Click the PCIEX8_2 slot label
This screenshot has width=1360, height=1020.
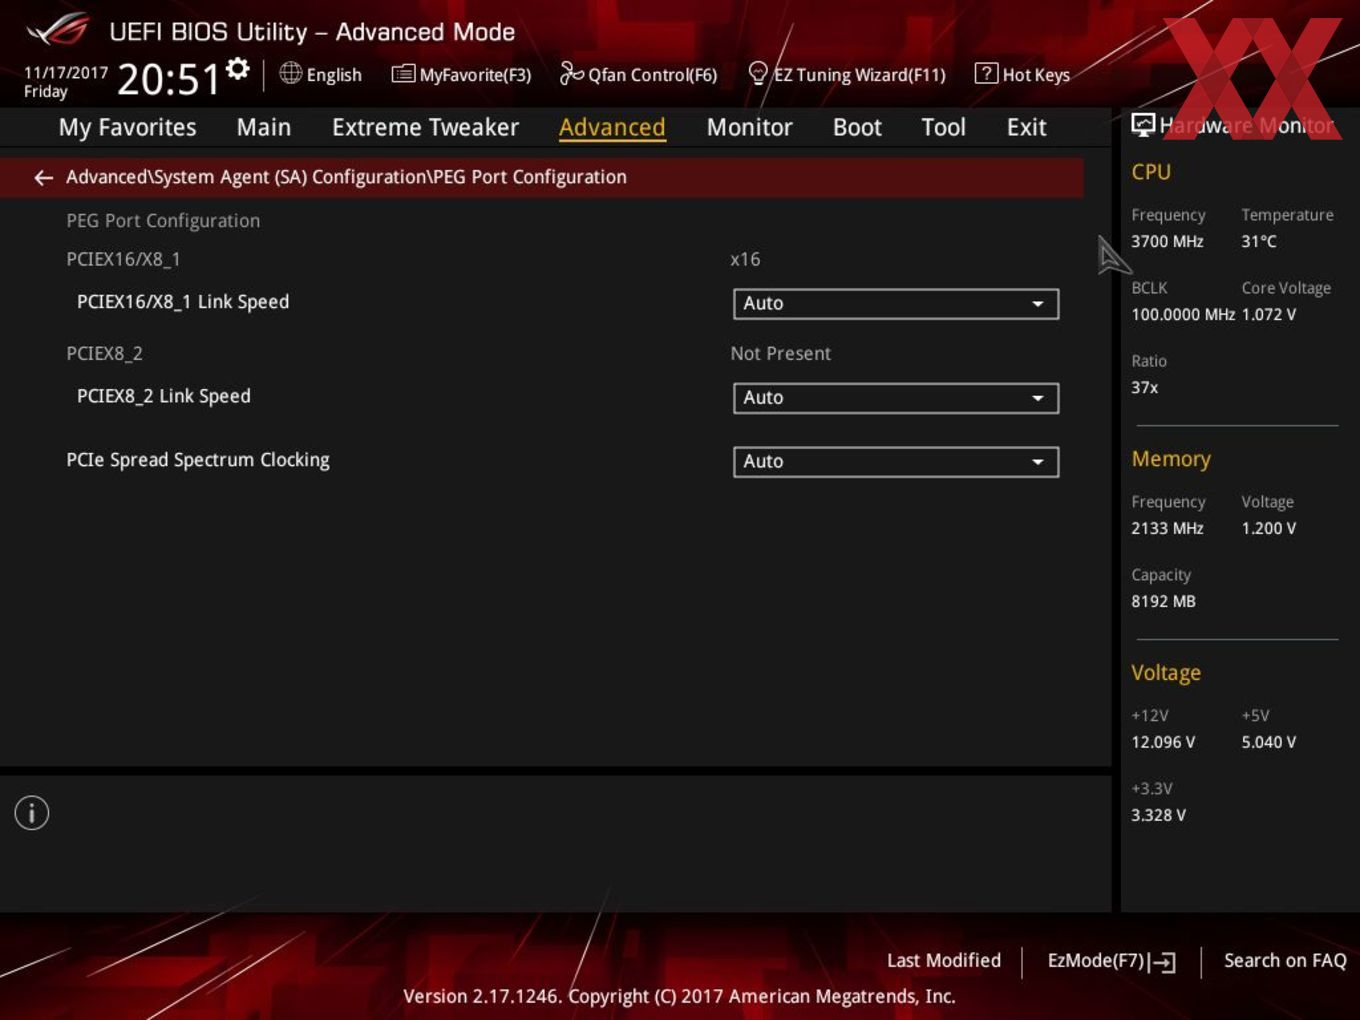(104, 353)
